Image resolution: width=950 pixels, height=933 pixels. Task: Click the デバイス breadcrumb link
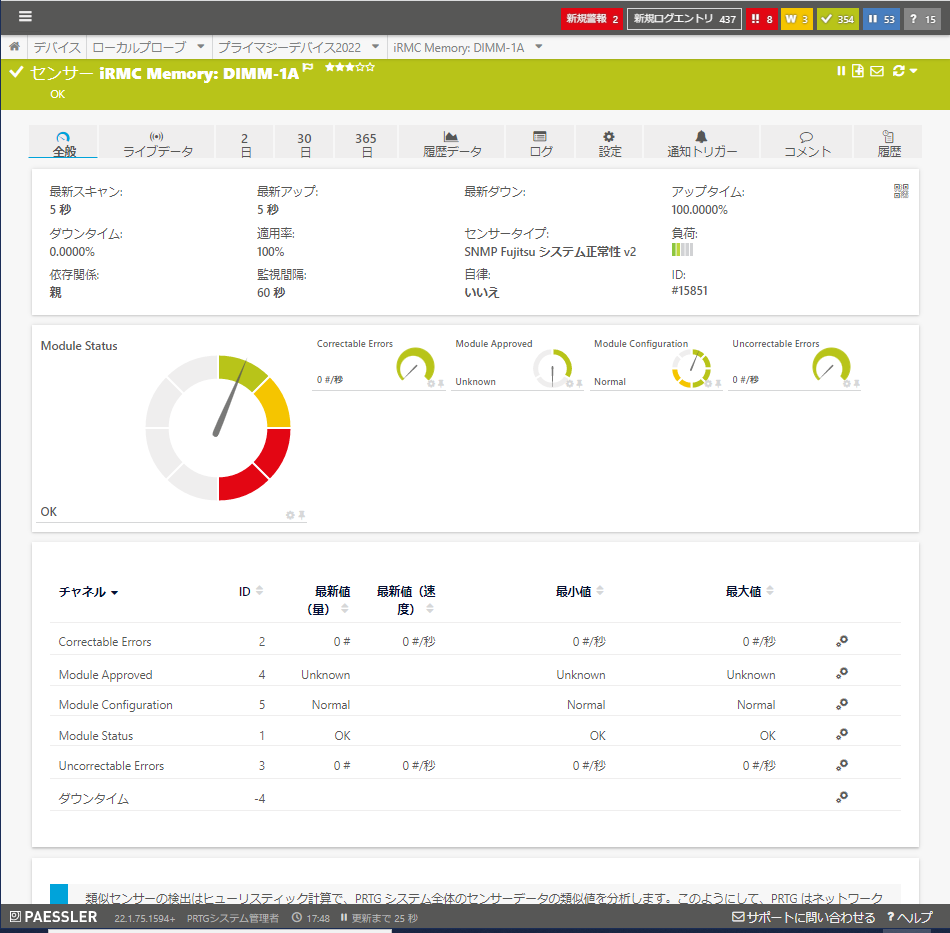tap(57, 47)
